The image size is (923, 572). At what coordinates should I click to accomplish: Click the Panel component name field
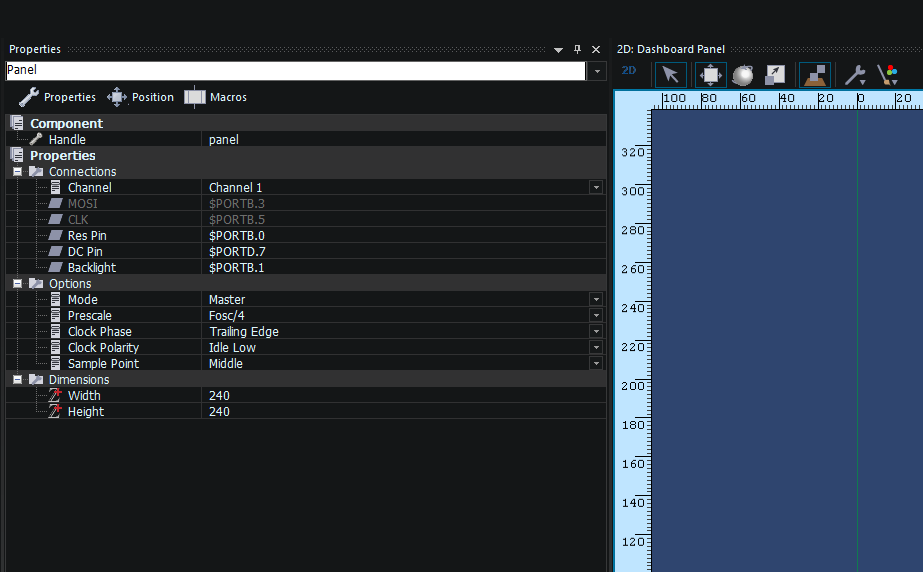(x=296, y=70)
